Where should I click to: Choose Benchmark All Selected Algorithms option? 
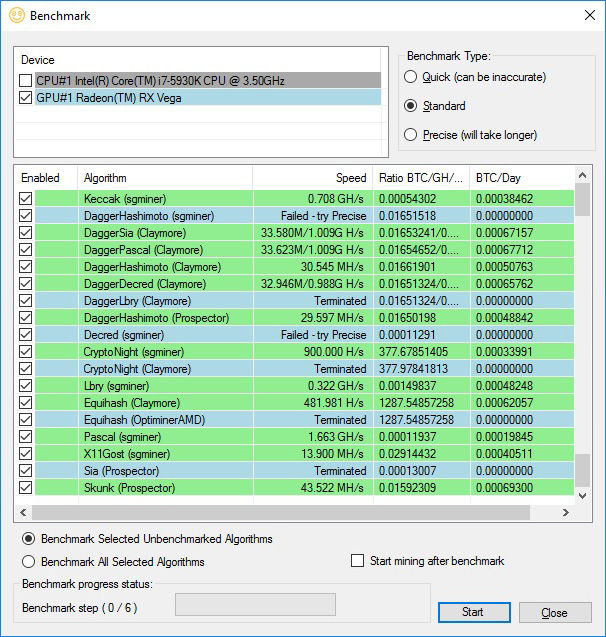(28, 562)
